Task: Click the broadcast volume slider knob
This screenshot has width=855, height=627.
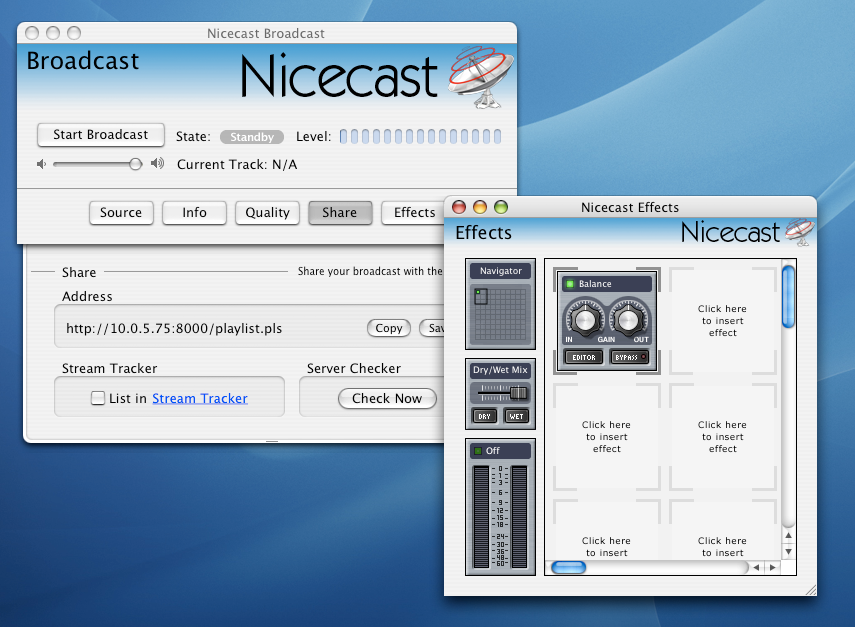Action: 135,164
